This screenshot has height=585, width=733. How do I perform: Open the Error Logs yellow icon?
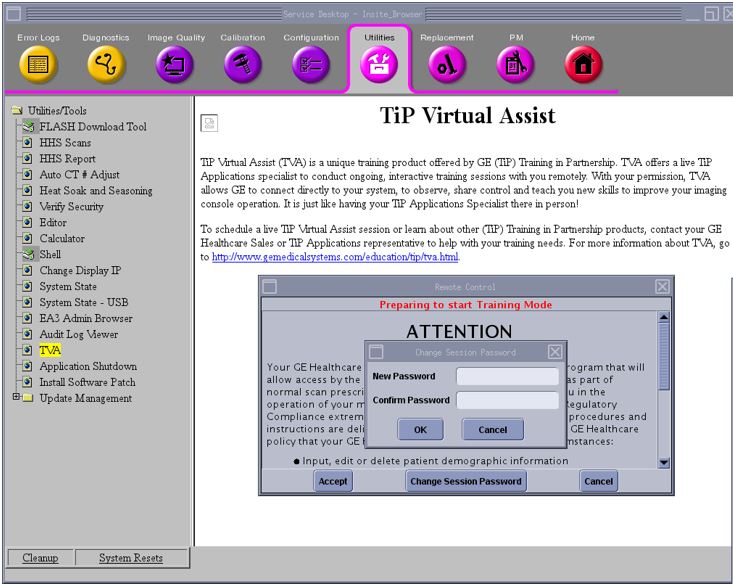coord(38,66)
